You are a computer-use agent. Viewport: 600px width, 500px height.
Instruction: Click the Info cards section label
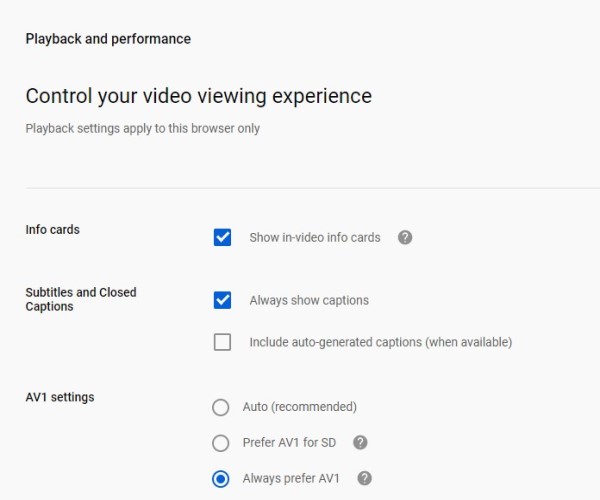pyautogui.click(x=52, y=230)
